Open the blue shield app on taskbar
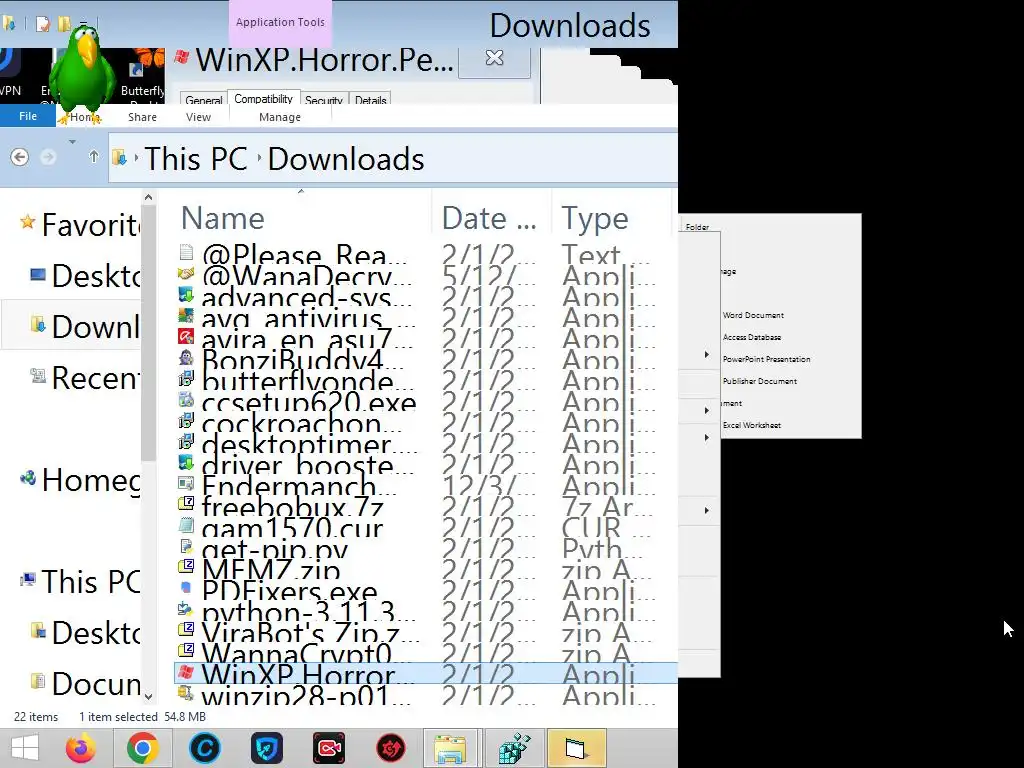The height and width of the screenshot is (768, 1024). point(266,748)
